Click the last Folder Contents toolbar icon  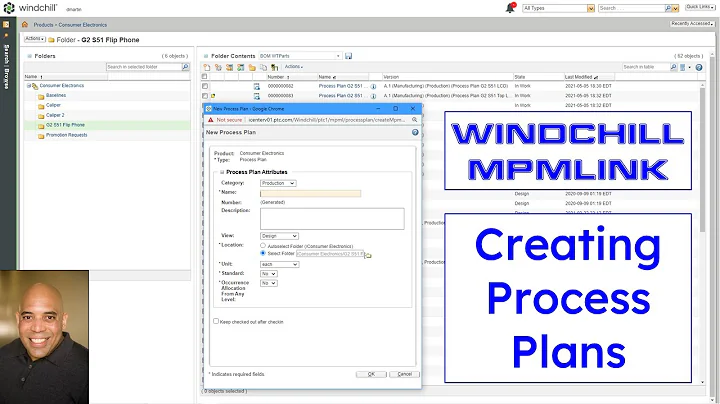[275, 67]
